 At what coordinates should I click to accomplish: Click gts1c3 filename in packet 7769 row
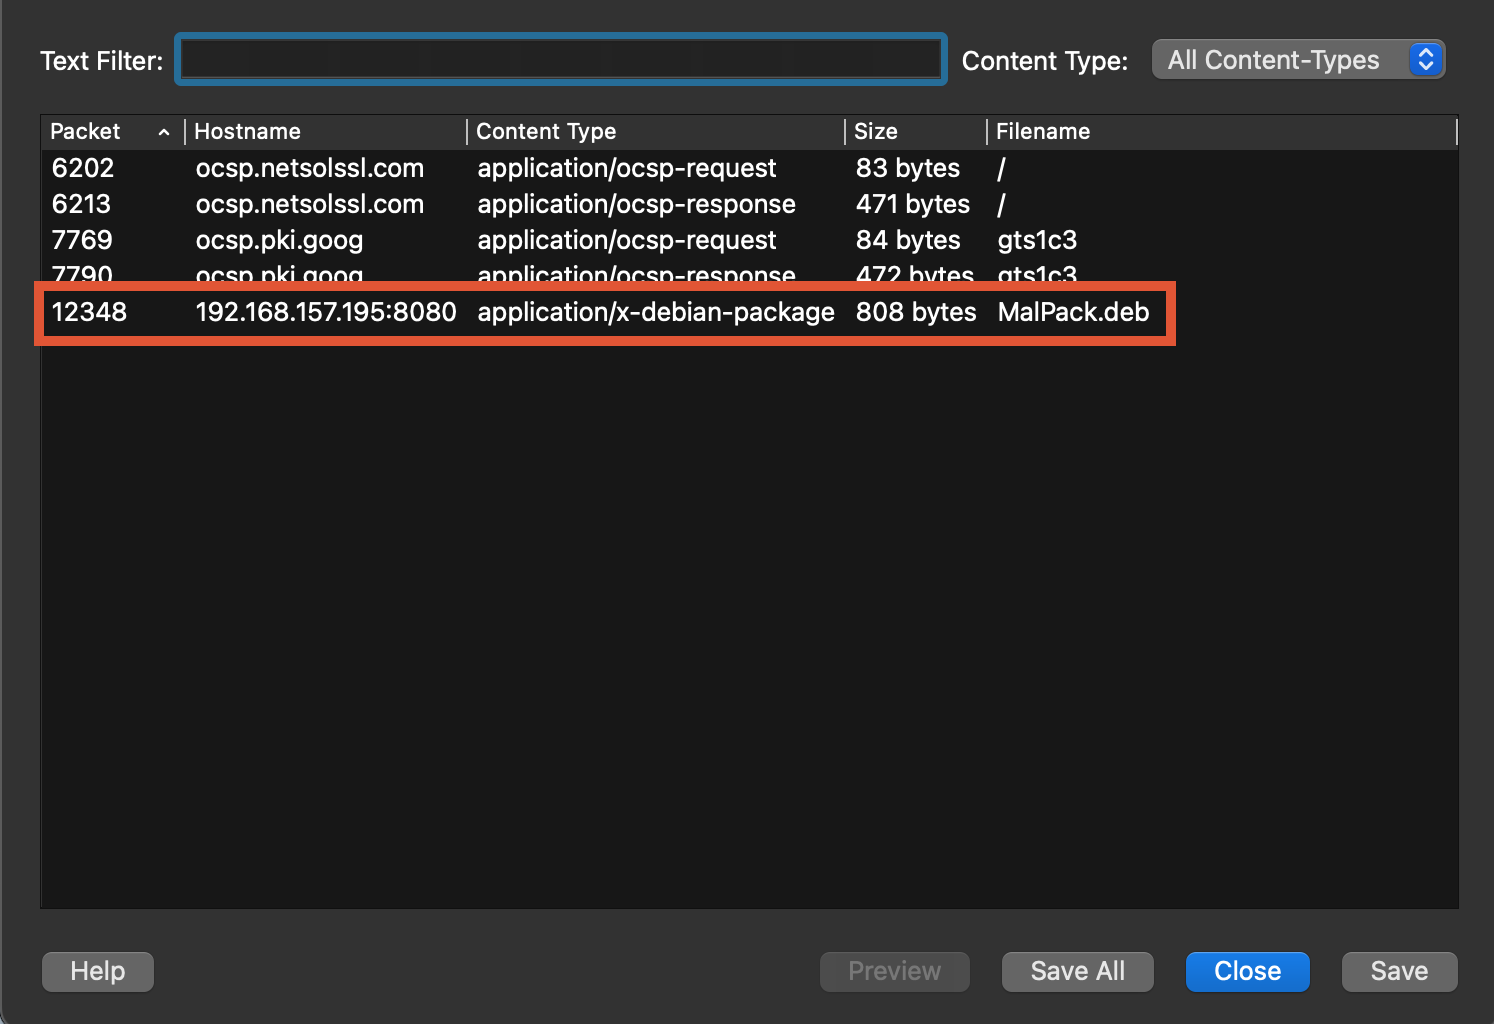pyautogui.click(x=1037, y=240)
